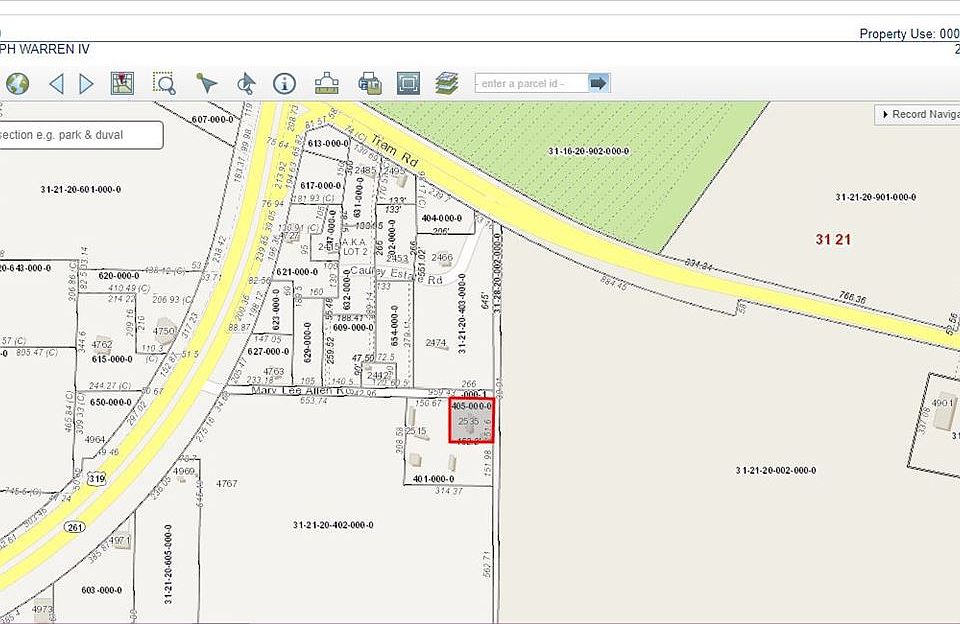Click the green hatched parcel 31-16-20-902-000-0
This screenshot has width=960, height=624.
(x=588, y=151)
